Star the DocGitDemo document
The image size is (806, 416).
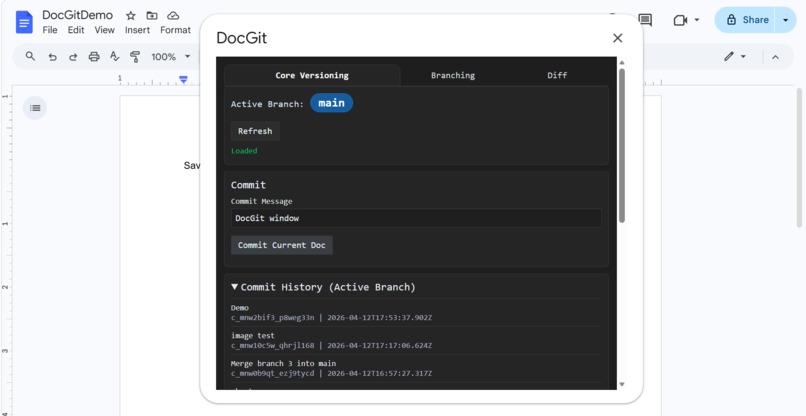pos(131,15)
